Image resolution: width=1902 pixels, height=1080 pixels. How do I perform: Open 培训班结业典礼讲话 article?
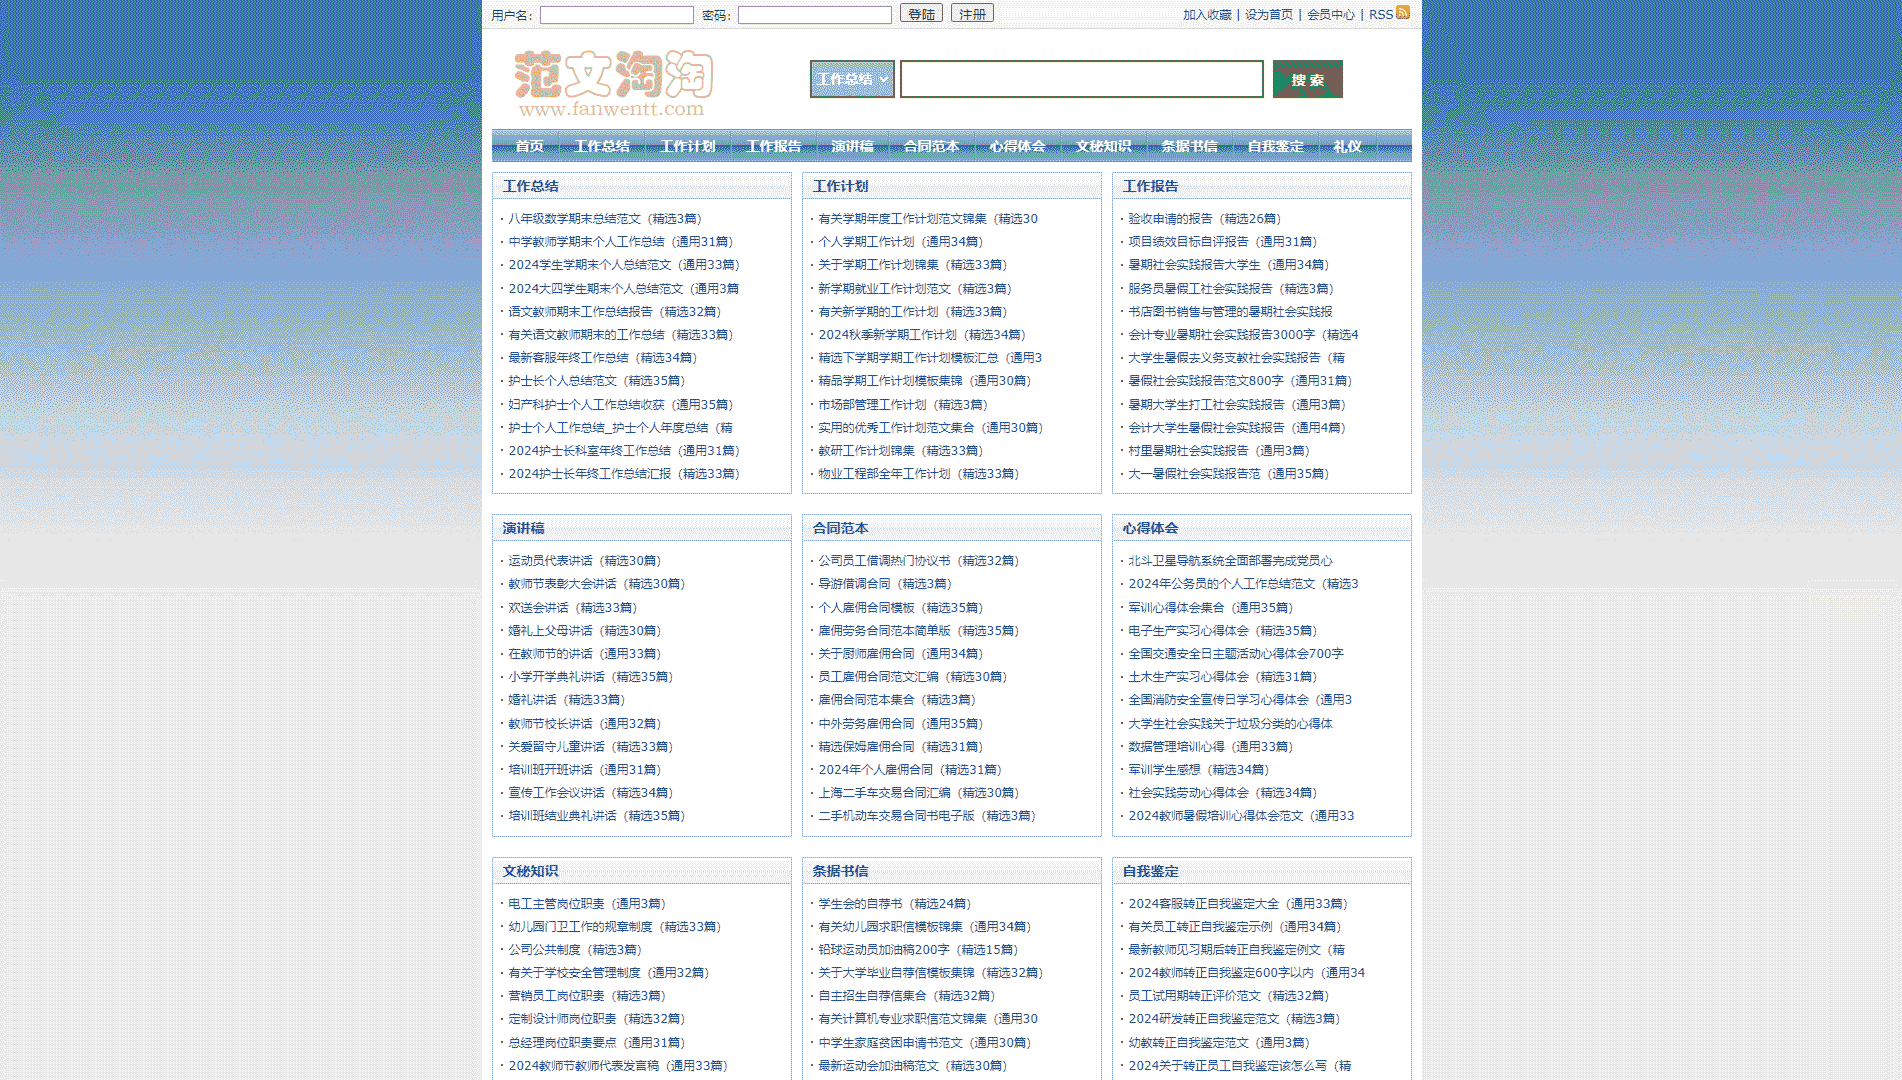(597, 816)
